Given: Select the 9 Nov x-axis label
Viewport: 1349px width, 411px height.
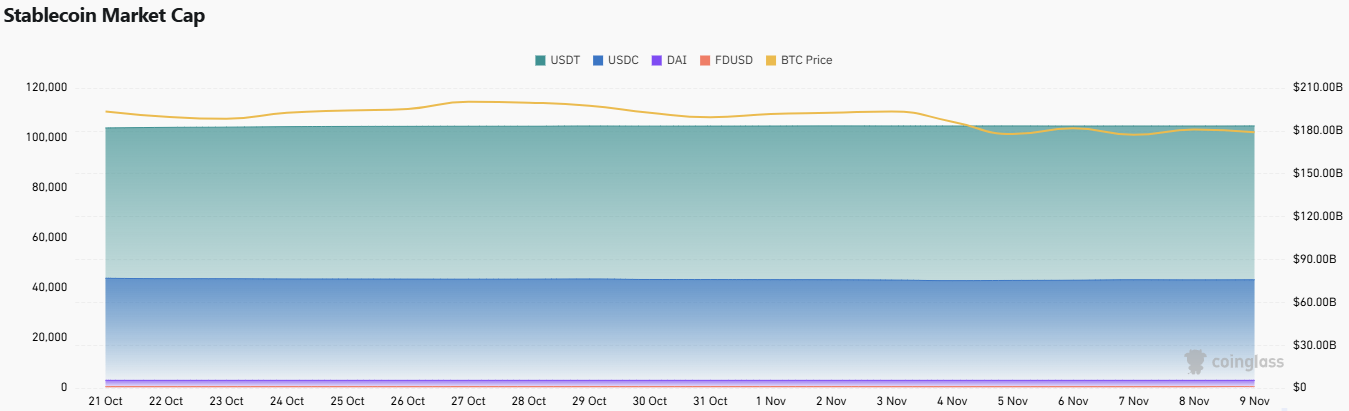Looking at the screenshot, I should (1253, 401).
